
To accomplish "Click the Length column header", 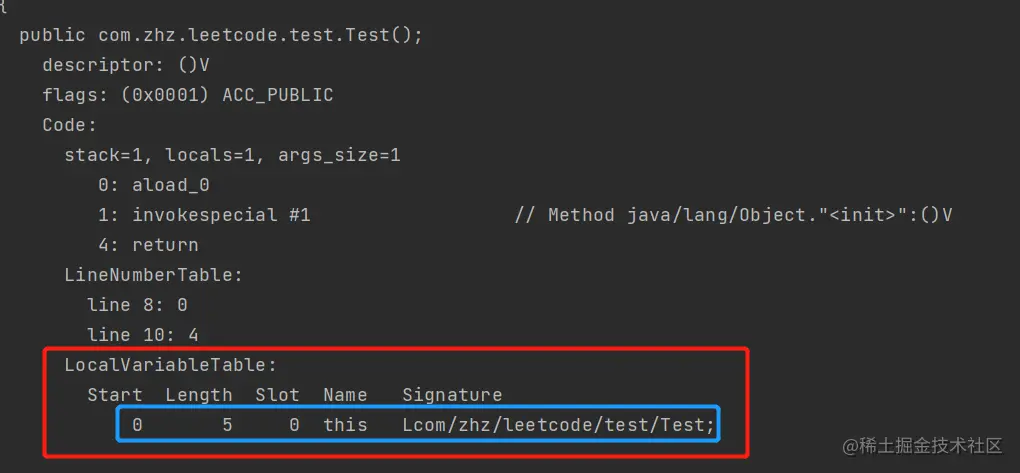I will tap(198, 395).
